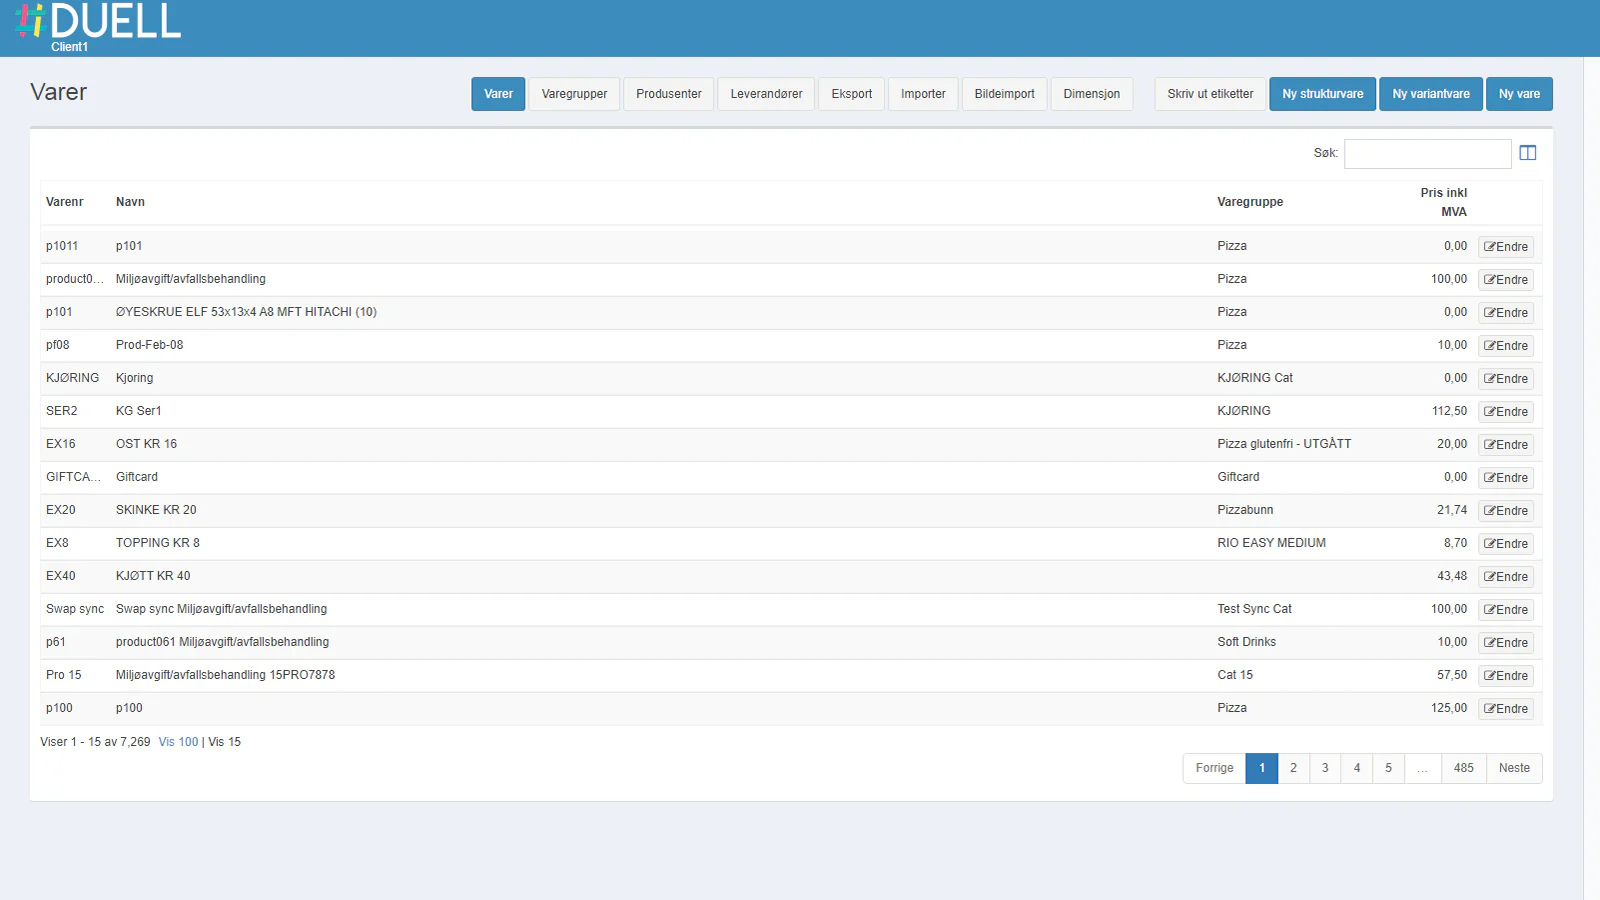1600x900 pixels.
Task: Sort the table by Varegruppe column header
Action: click(1249, 202)
